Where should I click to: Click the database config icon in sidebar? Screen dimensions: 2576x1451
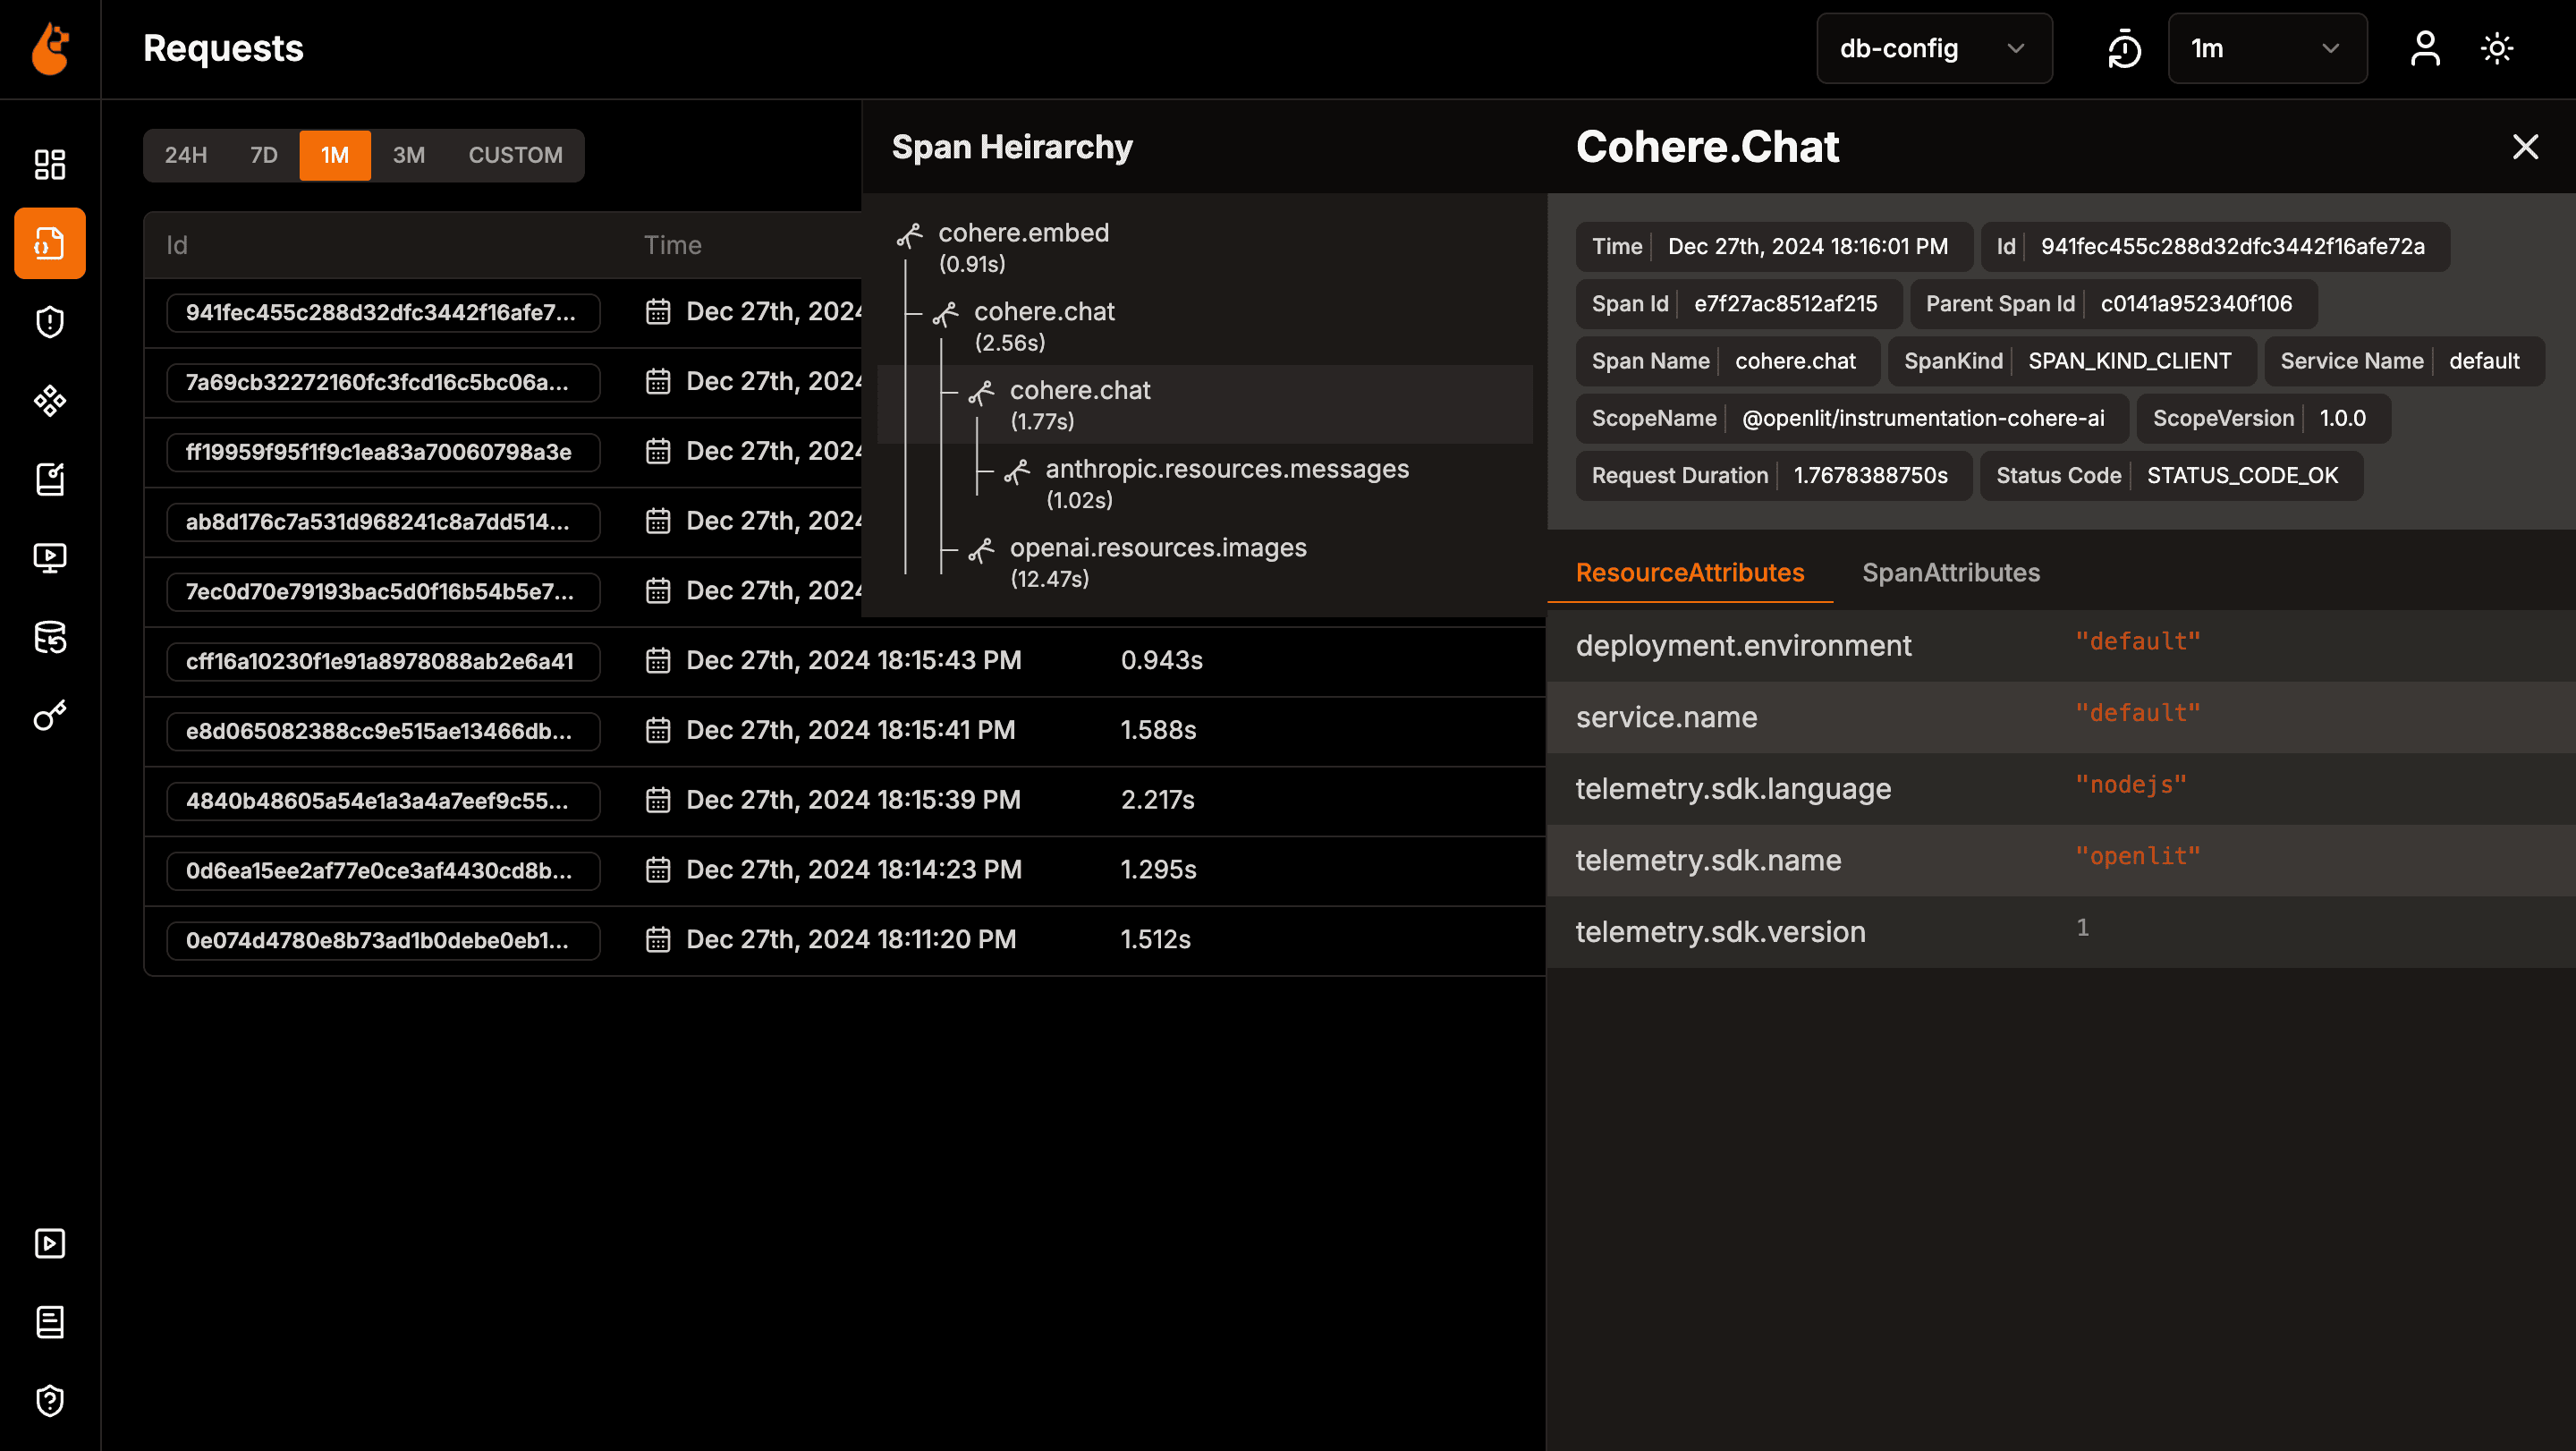48,639
